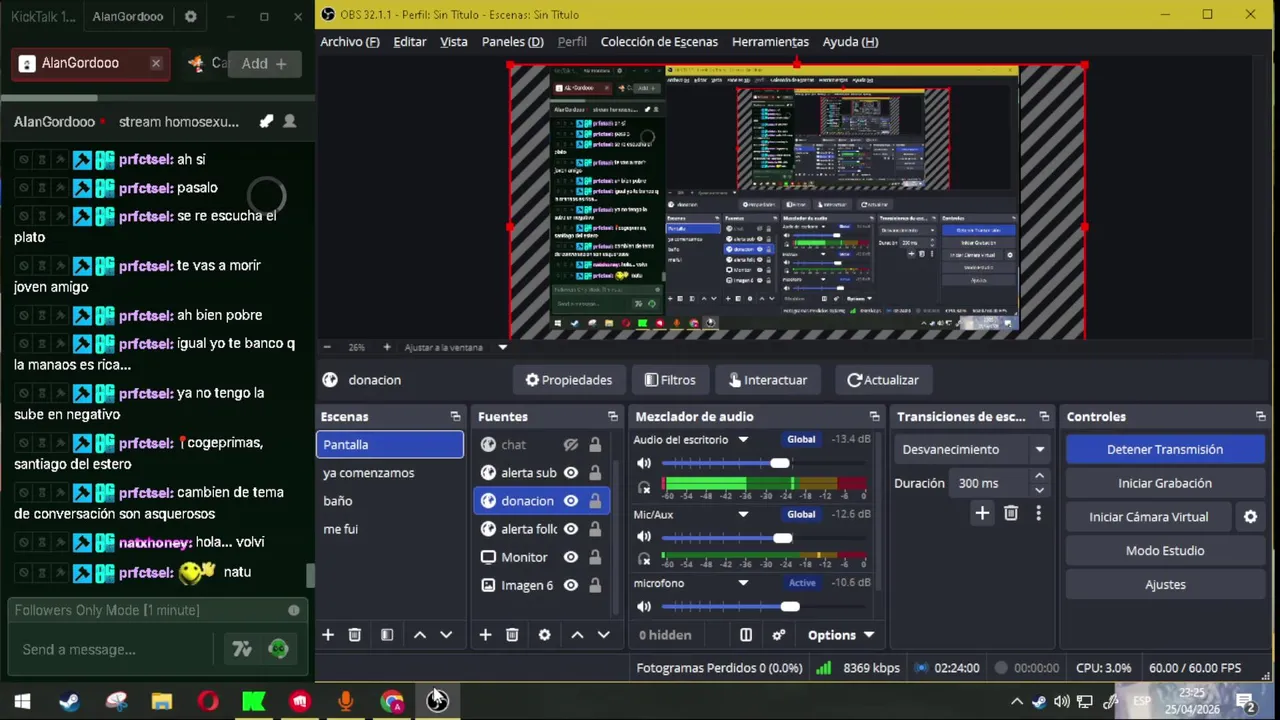Remove the transition with the trash icon
Screen dimensions: 1280x720
coord(1011,513)
